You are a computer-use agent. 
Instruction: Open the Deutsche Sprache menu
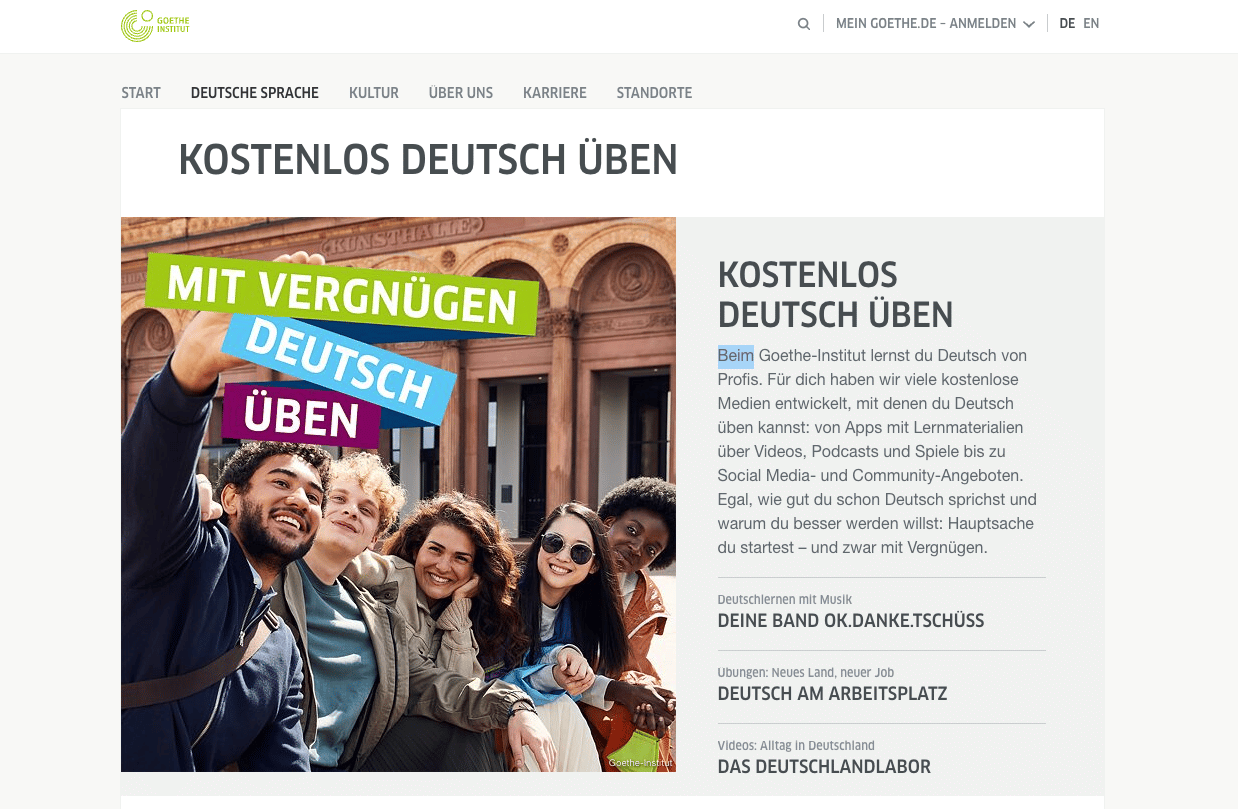[255, 93]
